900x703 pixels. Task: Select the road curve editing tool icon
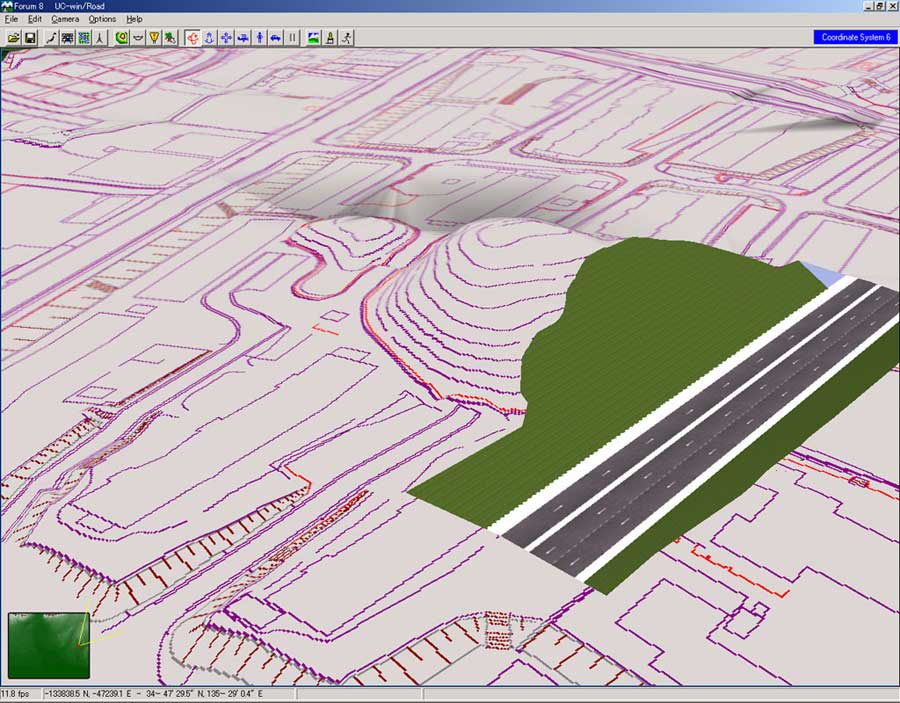tap(52, 38)
